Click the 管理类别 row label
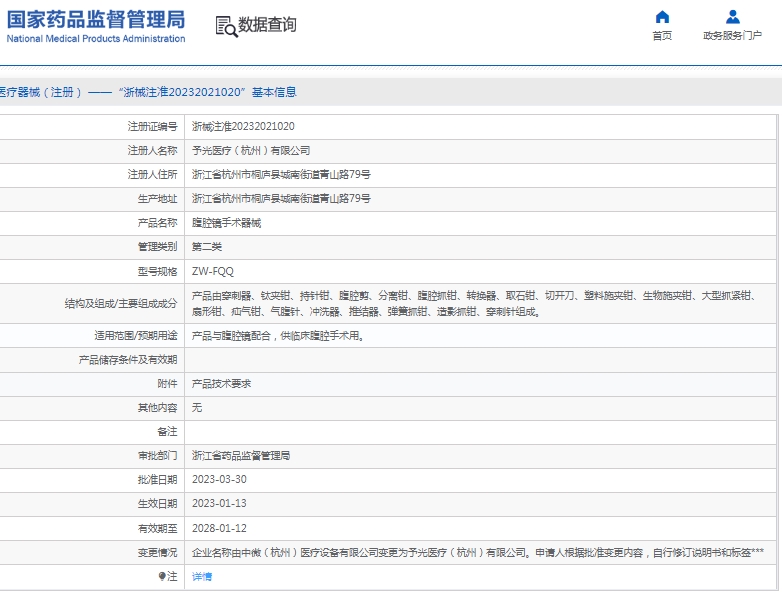The width and height of the screenshot is (782, 594). pyautogui.click(x=158, y=247)
